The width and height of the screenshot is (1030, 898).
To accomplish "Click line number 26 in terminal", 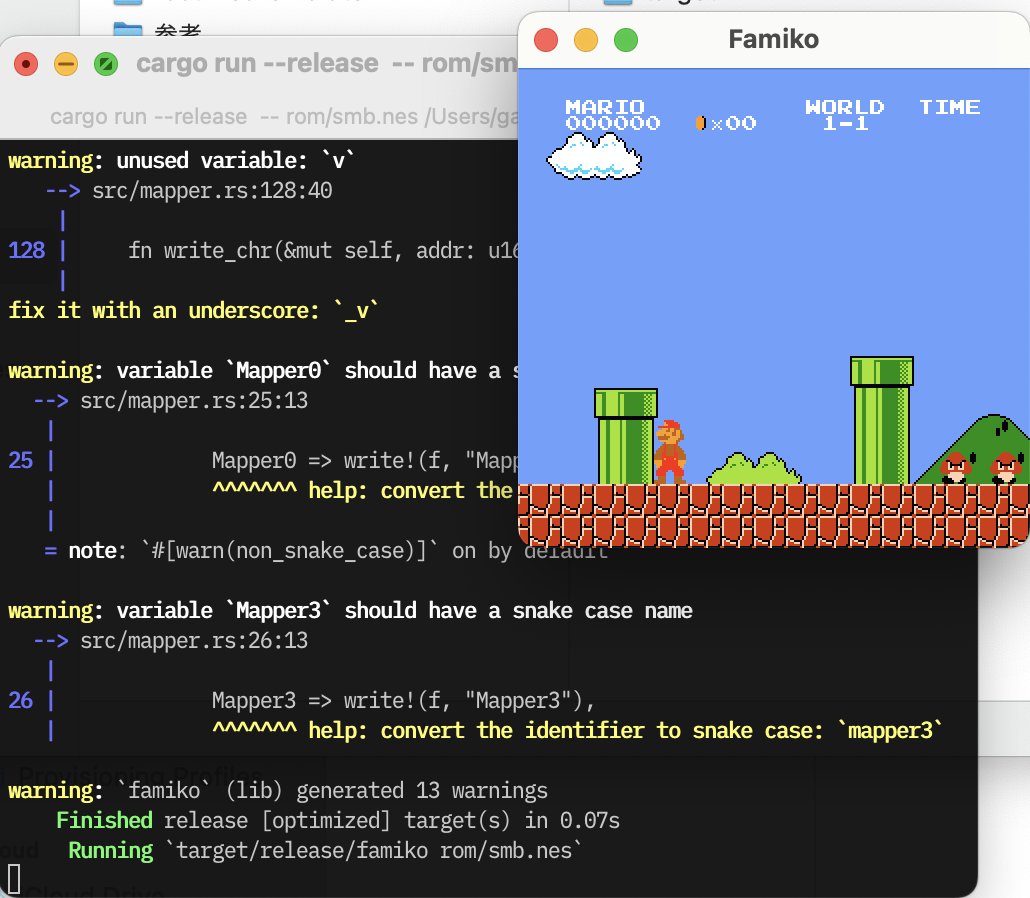I will click(20, 700).
